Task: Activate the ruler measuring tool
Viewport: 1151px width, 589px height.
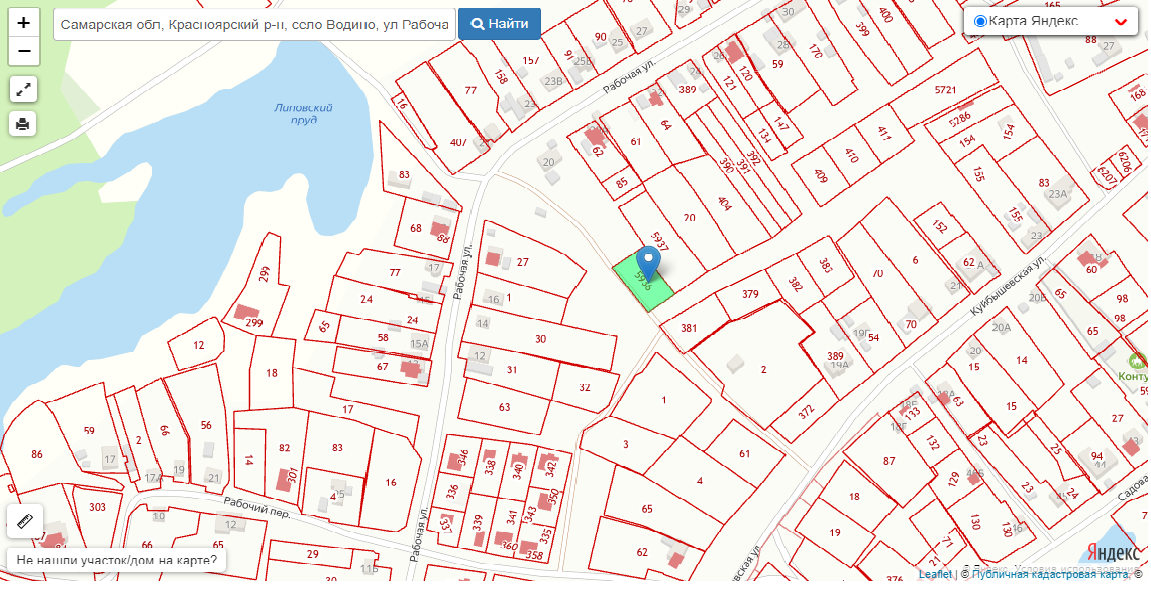Action: 24,521
